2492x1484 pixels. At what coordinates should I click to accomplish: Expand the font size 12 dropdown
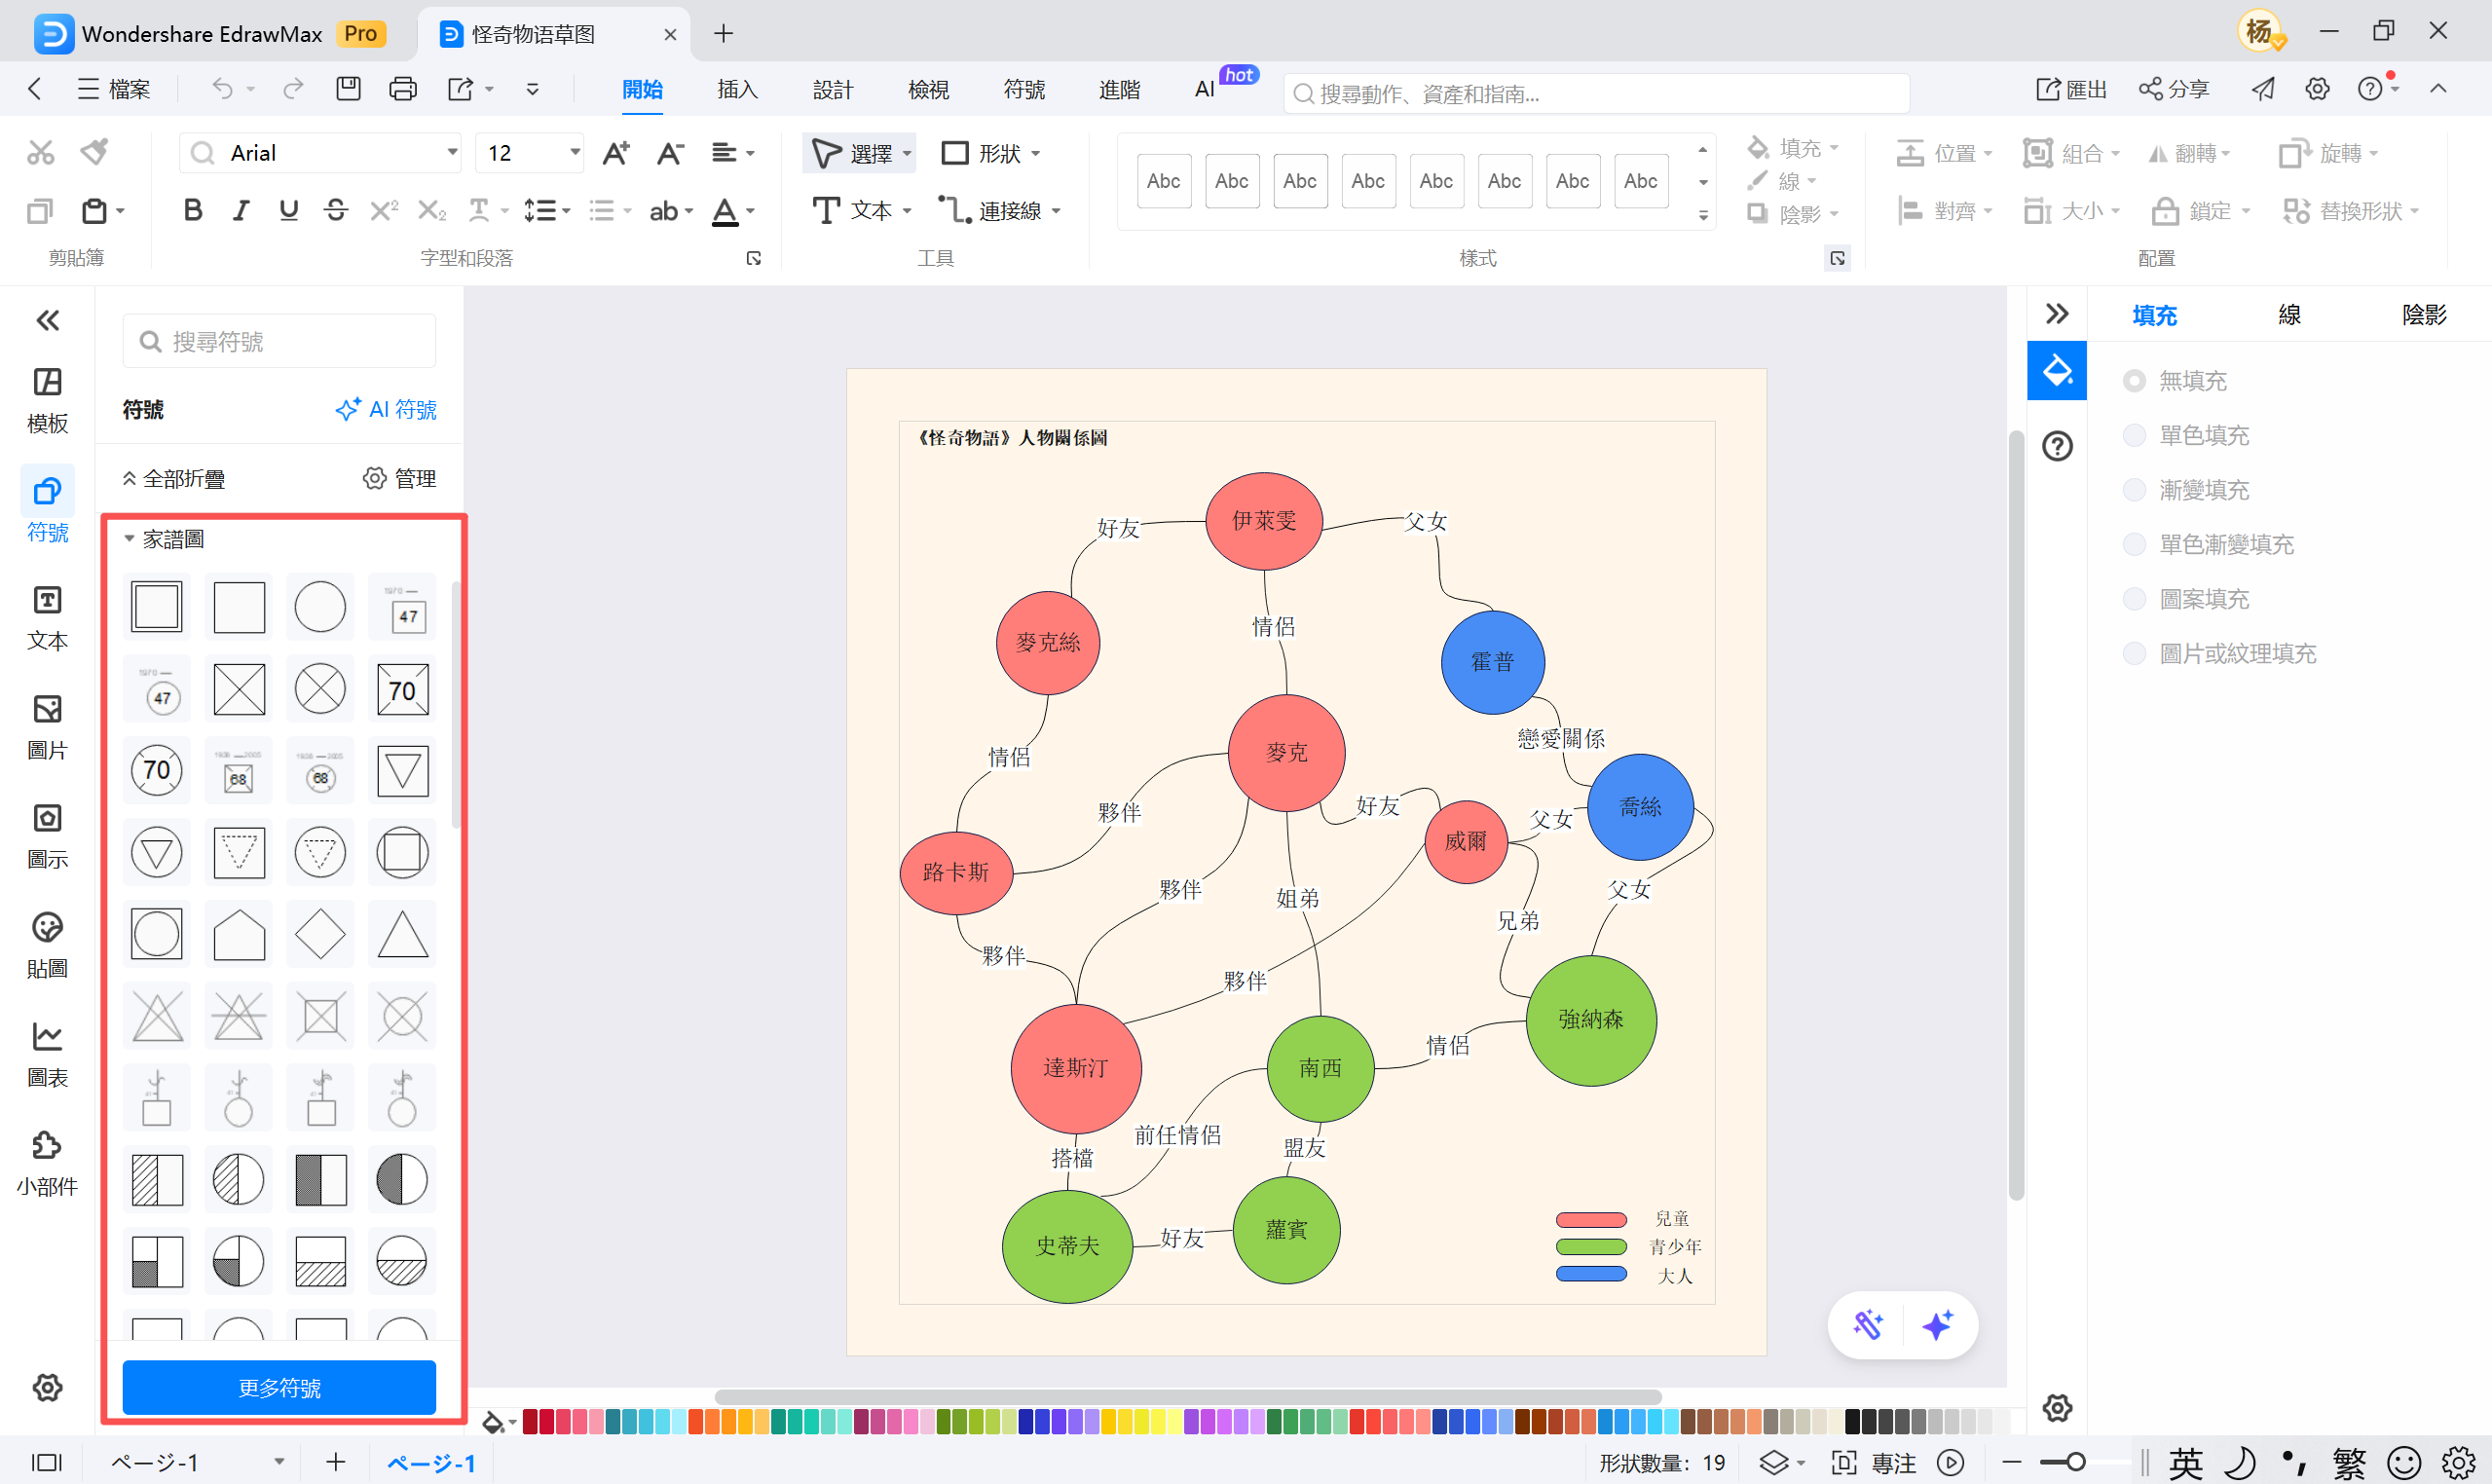tap(575, 153)
